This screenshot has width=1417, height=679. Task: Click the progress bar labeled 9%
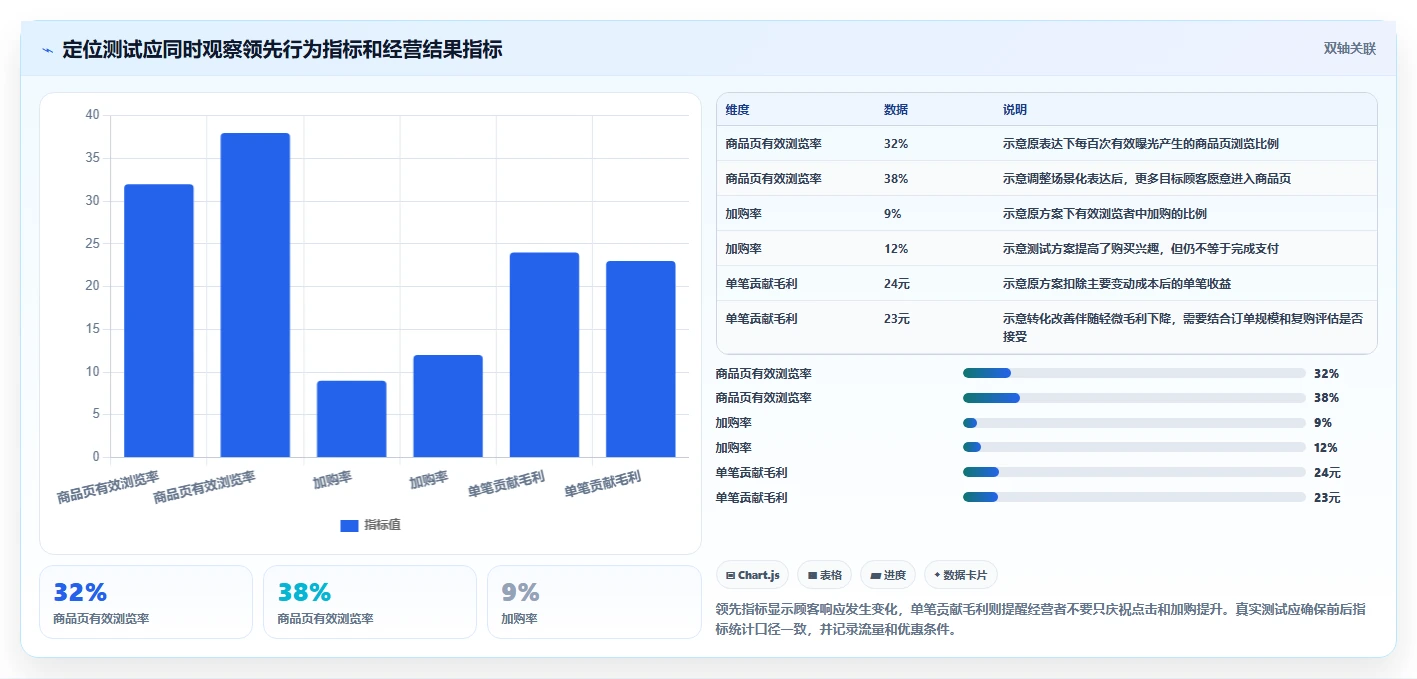point(1134,423)
